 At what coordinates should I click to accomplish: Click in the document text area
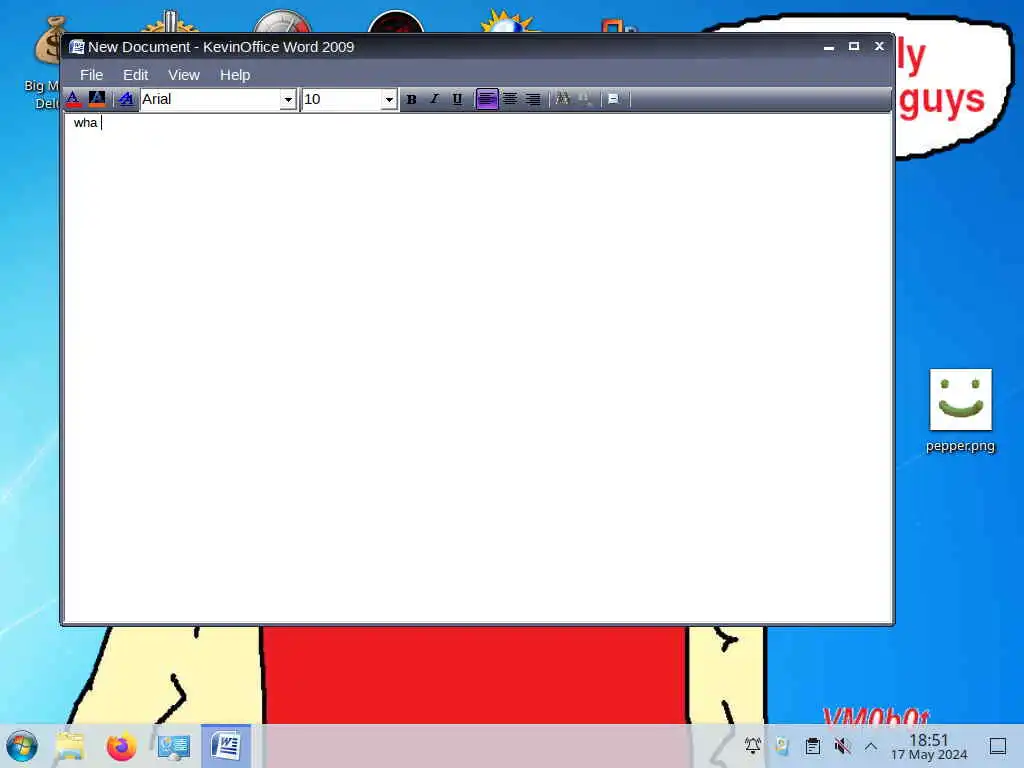[478, 368]
